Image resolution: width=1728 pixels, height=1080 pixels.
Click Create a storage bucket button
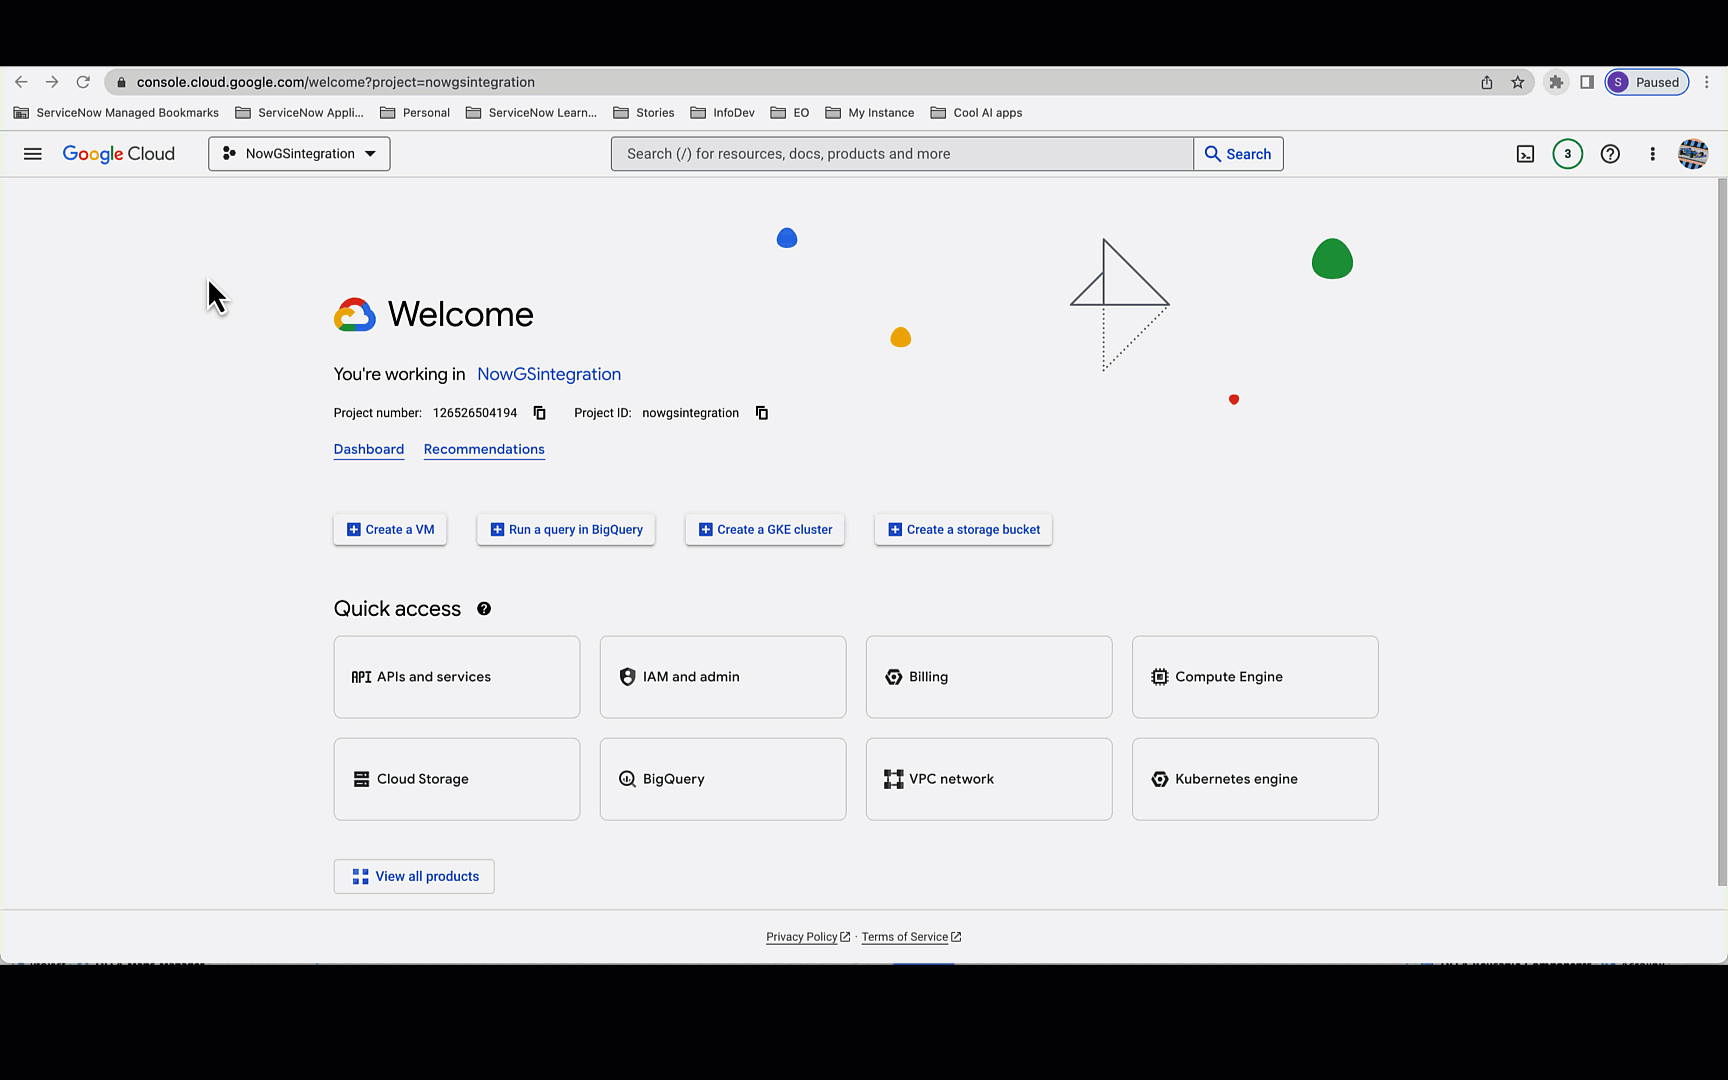pos(963,530)
